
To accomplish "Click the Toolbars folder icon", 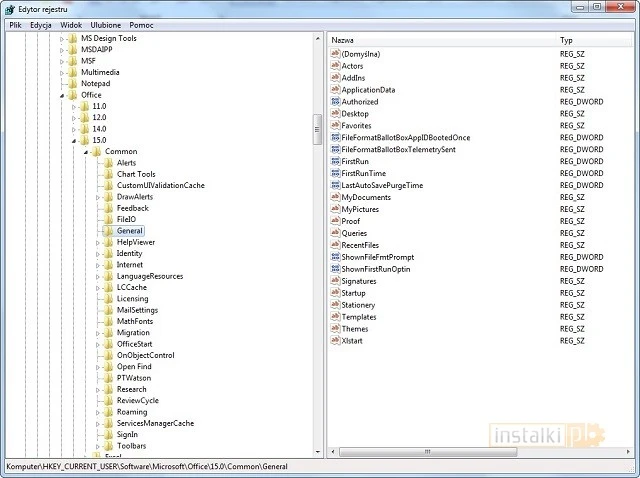I will coord(108,446).
